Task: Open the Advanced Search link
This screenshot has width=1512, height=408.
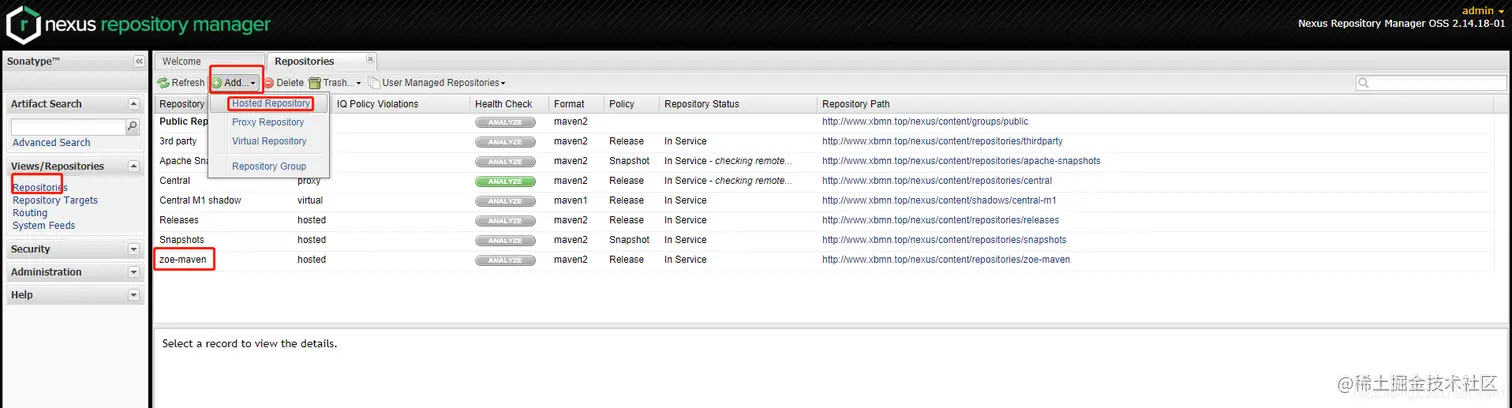Action: (51, 143)
